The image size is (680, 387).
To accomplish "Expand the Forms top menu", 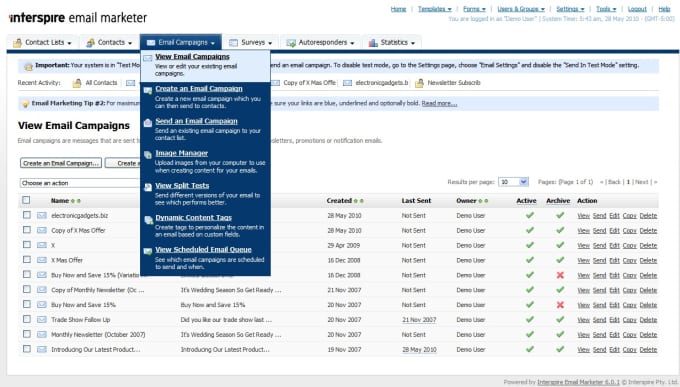I will [474, 9].
